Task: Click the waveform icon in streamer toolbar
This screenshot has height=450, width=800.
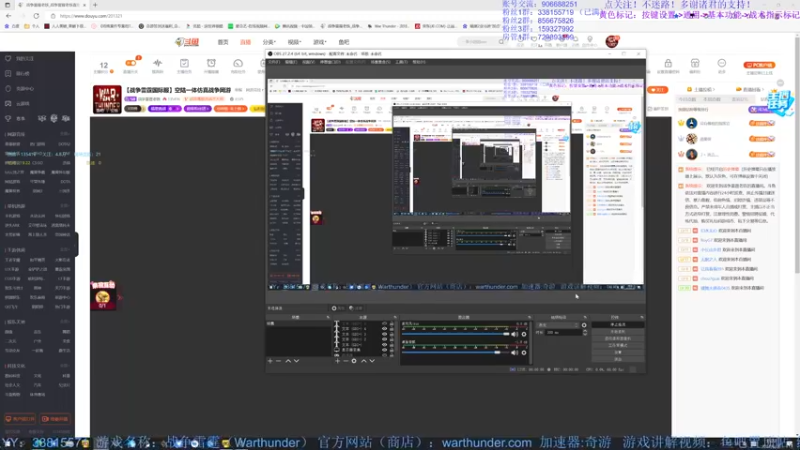Action: [158, 63]
